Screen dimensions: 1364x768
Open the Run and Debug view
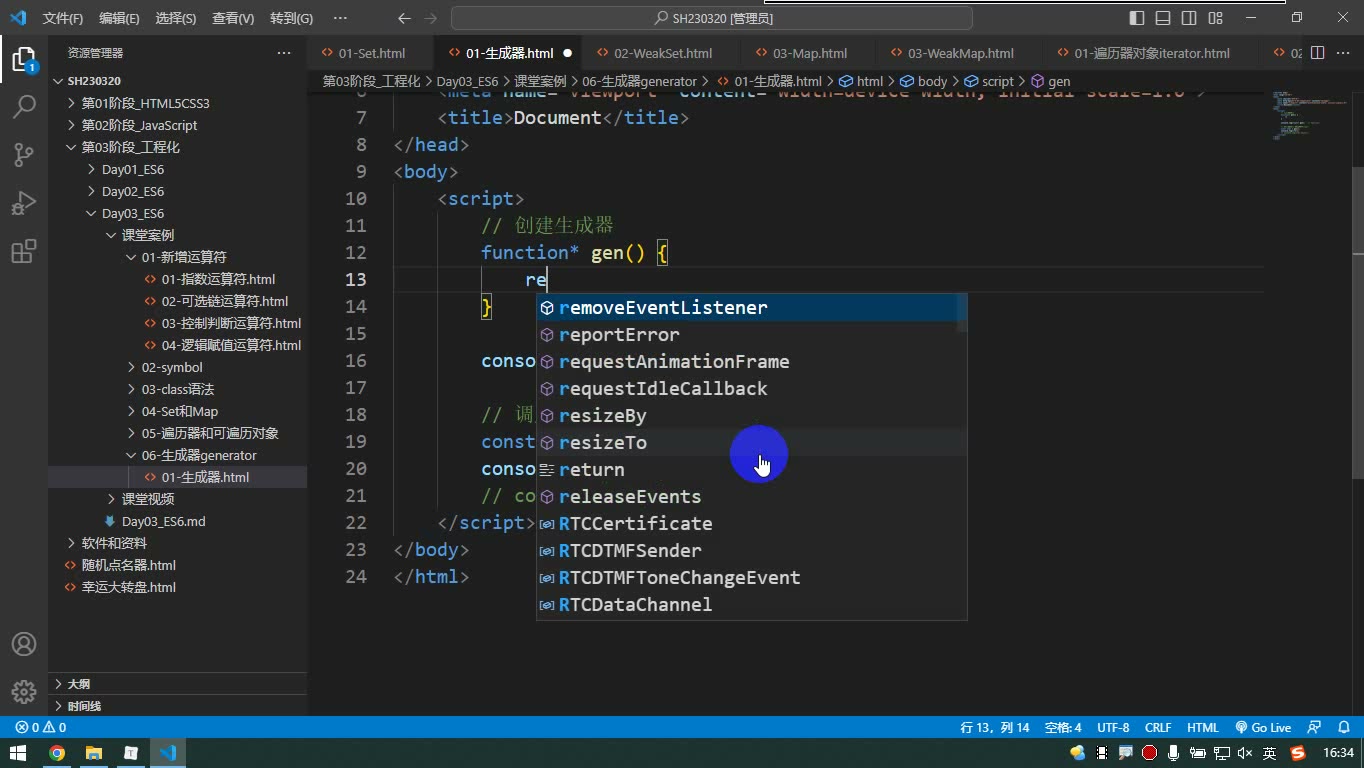23,203
